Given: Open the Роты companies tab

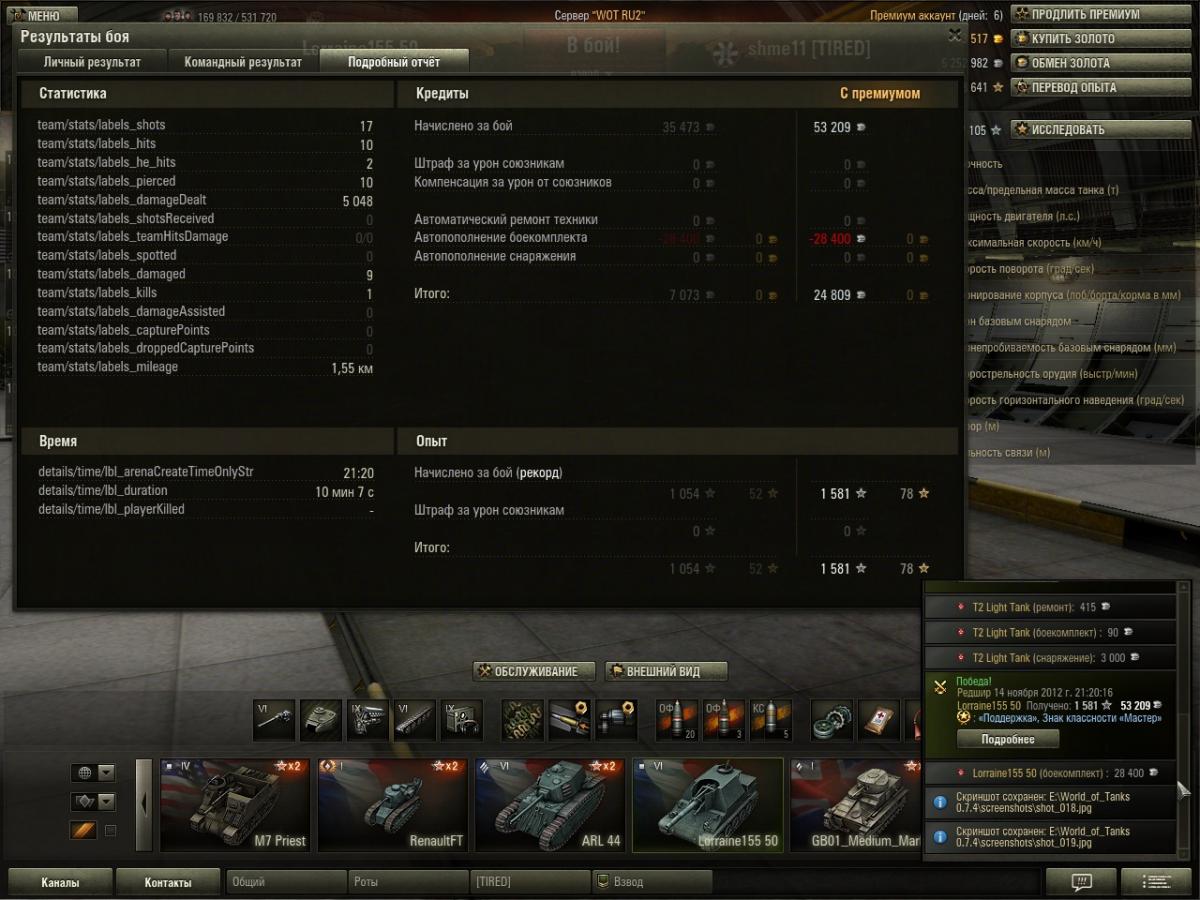Looking at the screenshot, I should click(407, 882).
